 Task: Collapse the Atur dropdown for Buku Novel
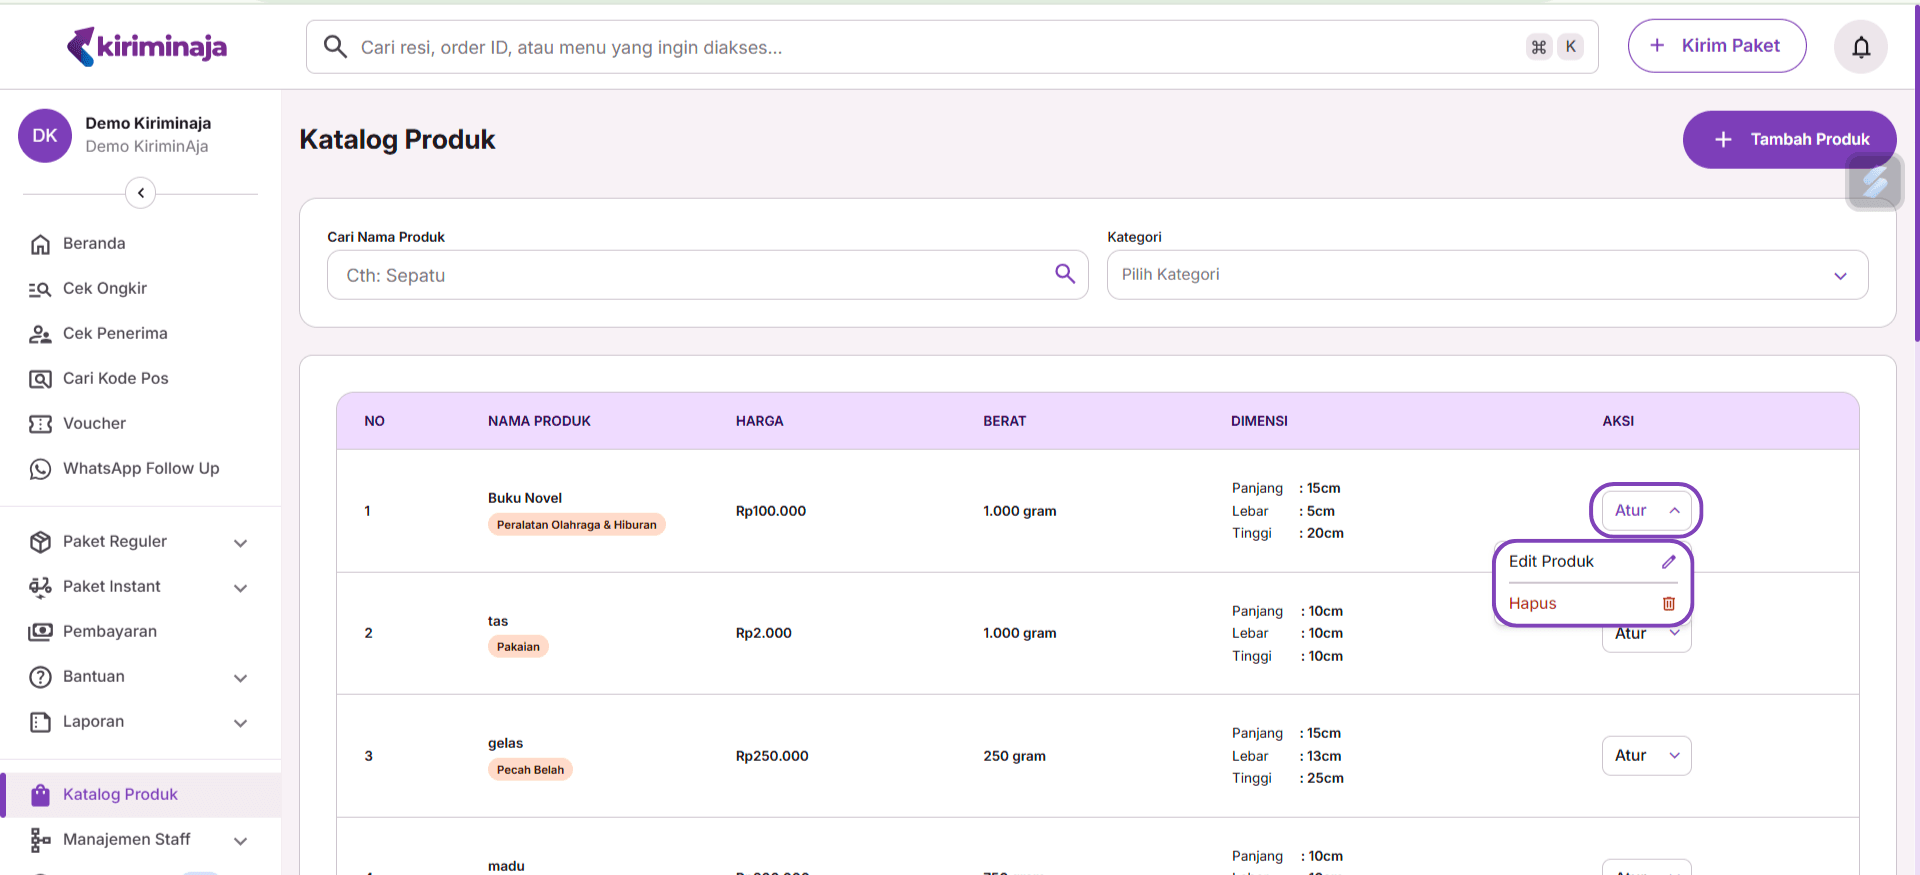click(1646, 511)
